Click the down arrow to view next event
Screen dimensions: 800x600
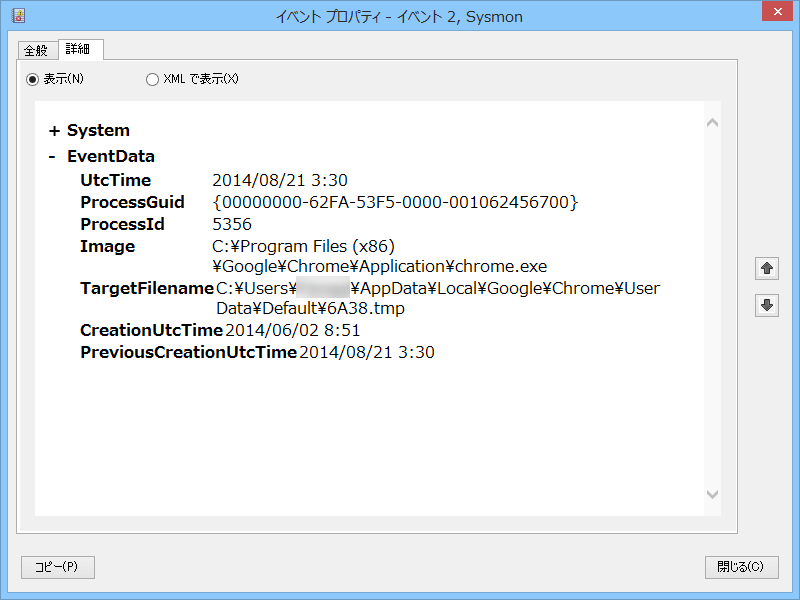tap(766, 304)
